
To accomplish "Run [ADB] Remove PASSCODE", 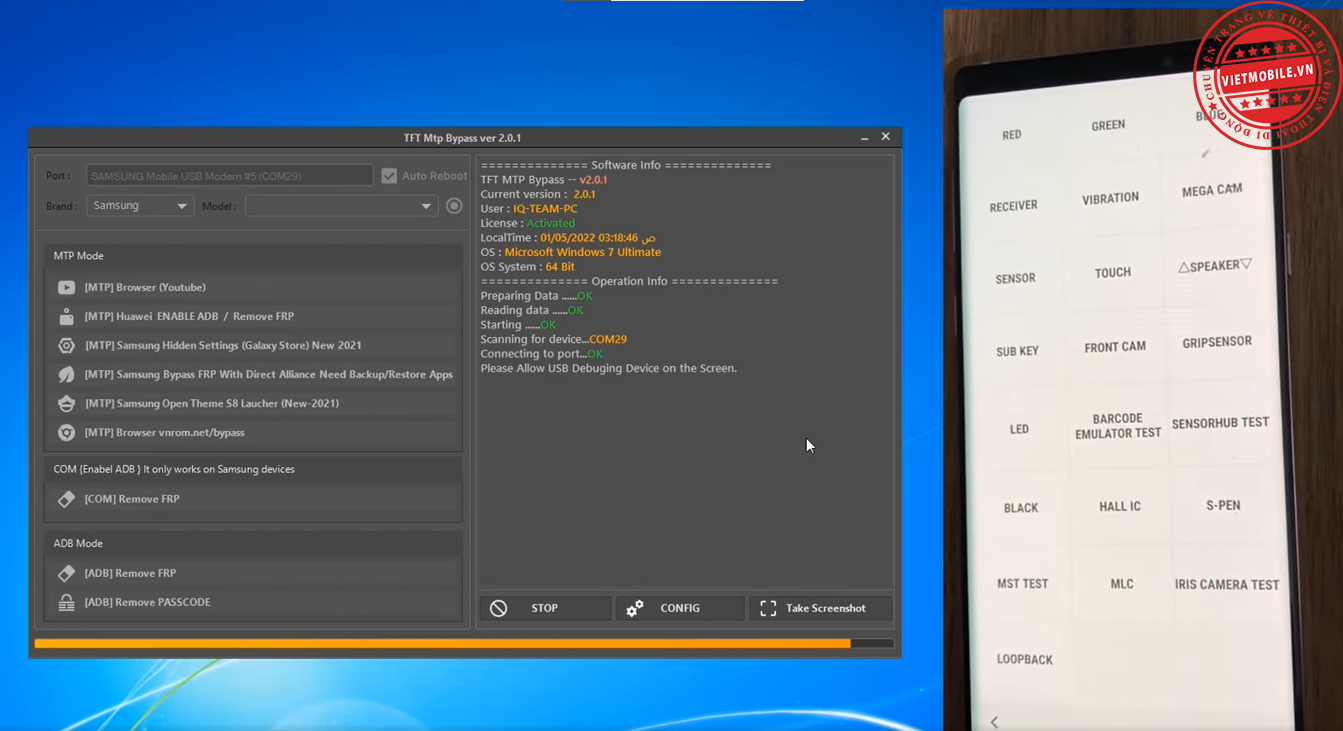I will (x=253, y=602).
